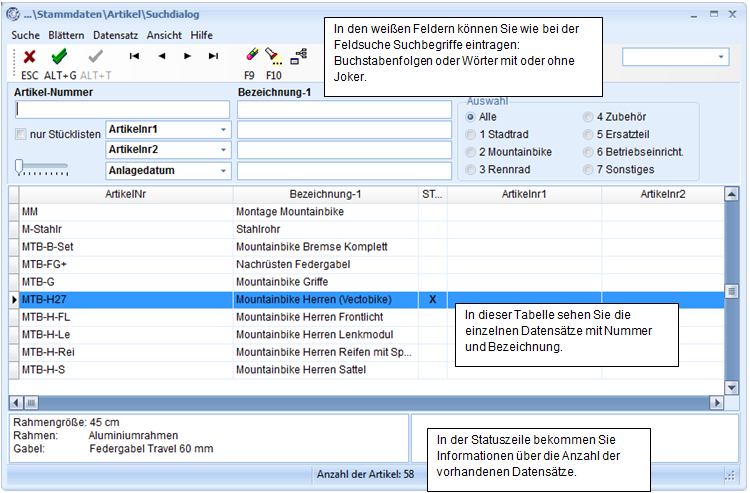Image resolution: width=750 pixels, height=493 pixels.
Task: Open the Suche menu
Action: point(25,35)
